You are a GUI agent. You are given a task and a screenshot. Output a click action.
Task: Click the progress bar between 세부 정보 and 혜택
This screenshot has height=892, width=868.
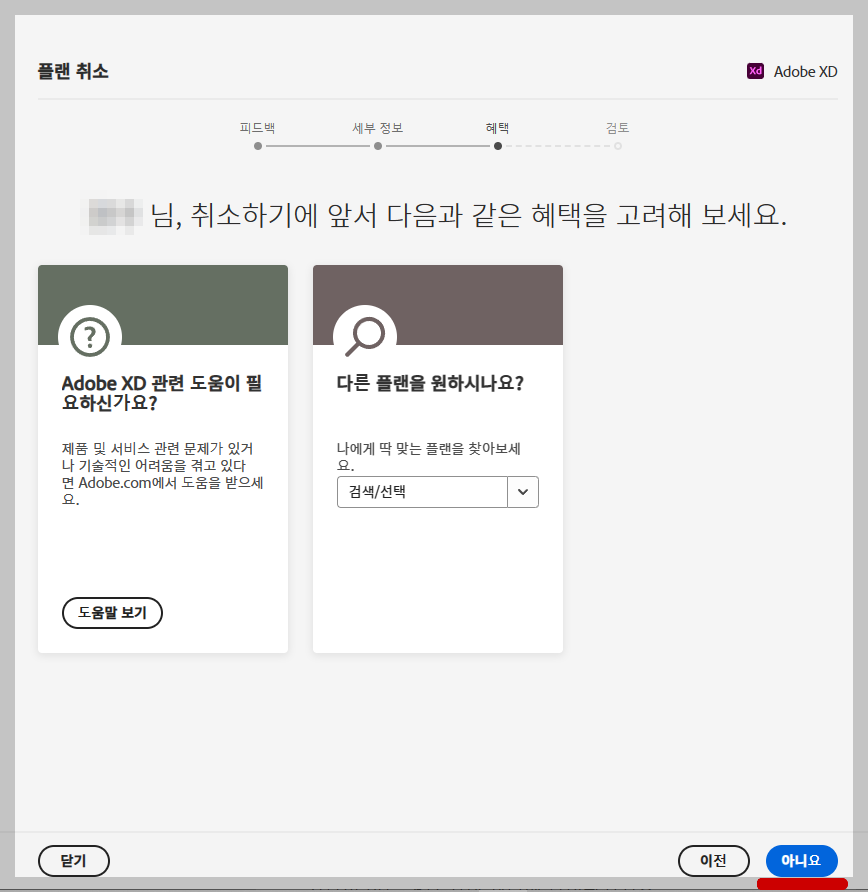438,145
